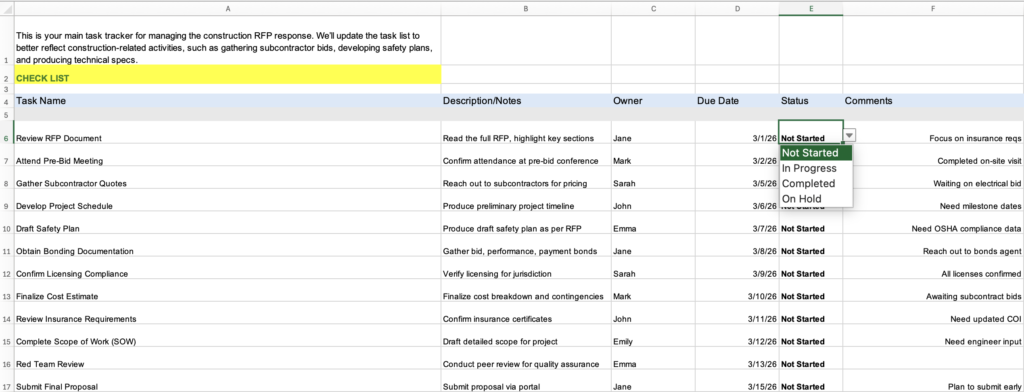Select 'Not Started' in the dropdown list
The height and width of the screenshot is (392, 1024).
point(816,153)
